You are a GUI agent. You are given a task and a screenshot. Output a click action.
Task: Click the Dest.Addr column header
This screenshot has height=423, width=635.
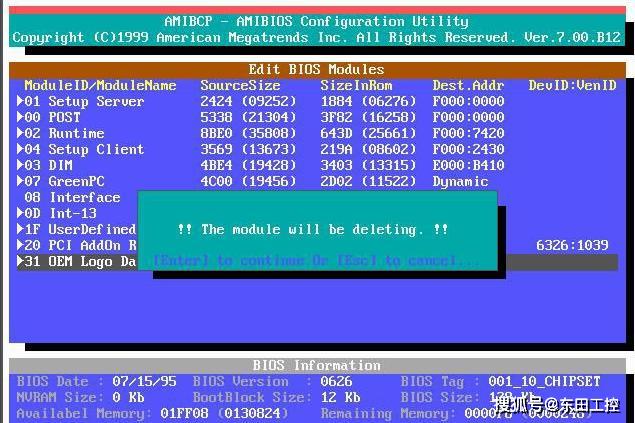469,85
